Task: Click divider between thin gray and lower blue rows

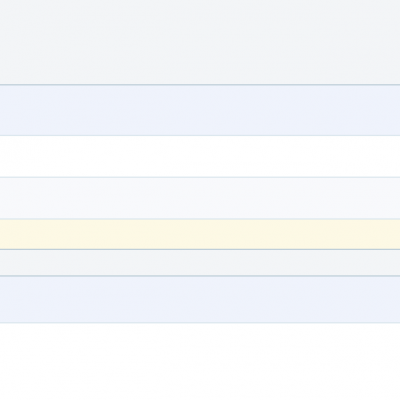Action: pyautogui.click(x=200, y=276)
